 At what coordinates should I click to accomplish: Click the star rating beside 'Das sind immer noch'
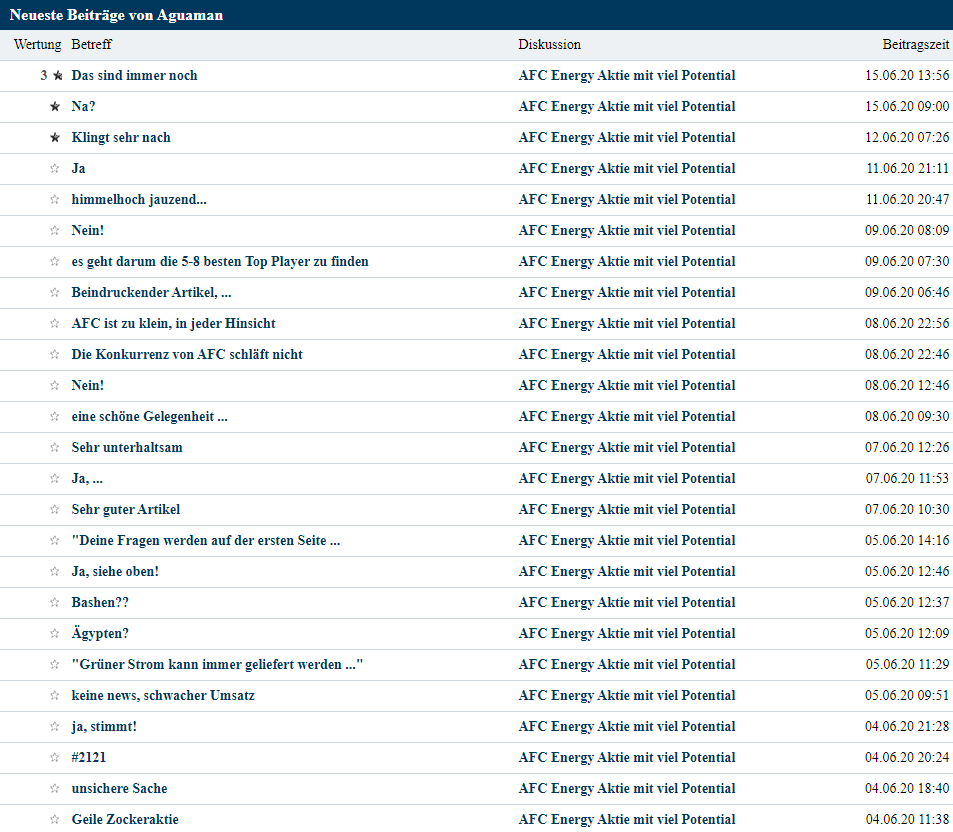58,76
